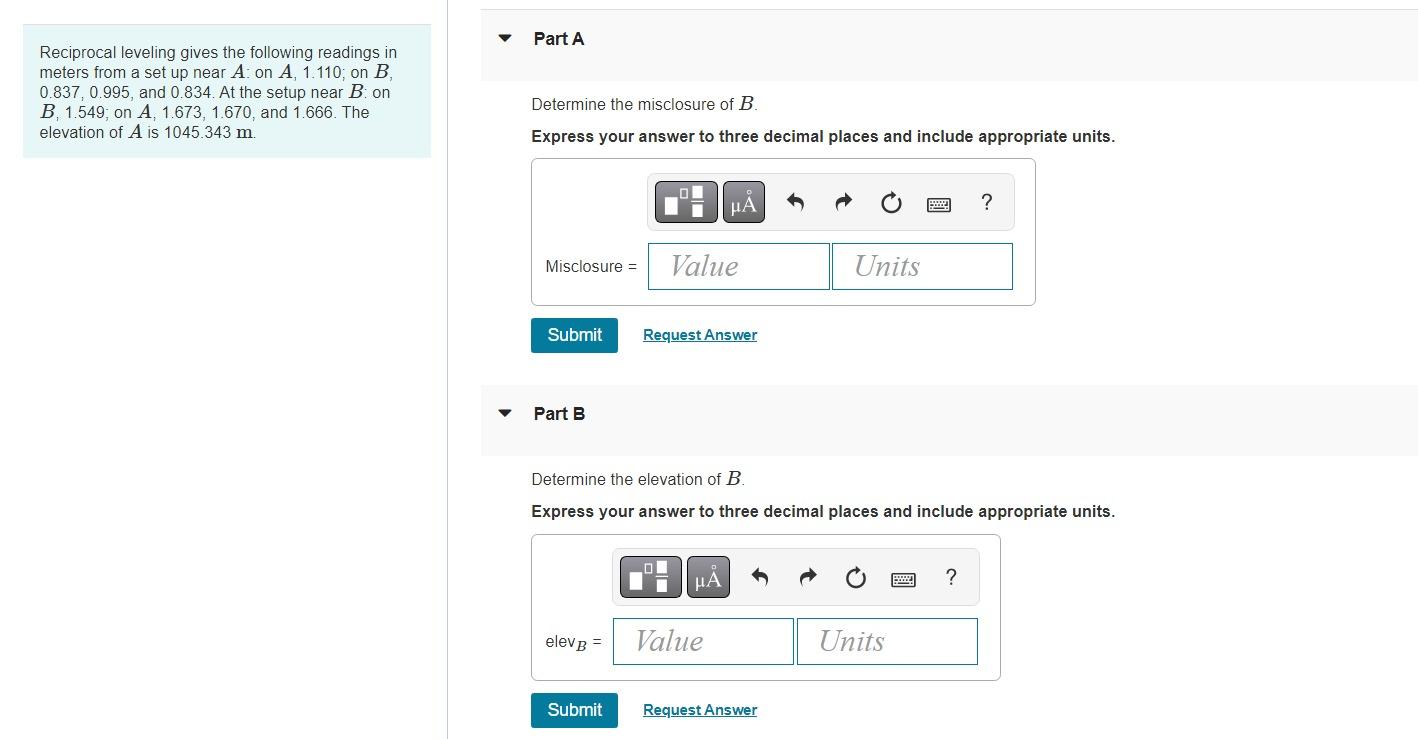Submit the Part A answer
The width and height of the screenshot is (1418, 739).
[573, 334]
